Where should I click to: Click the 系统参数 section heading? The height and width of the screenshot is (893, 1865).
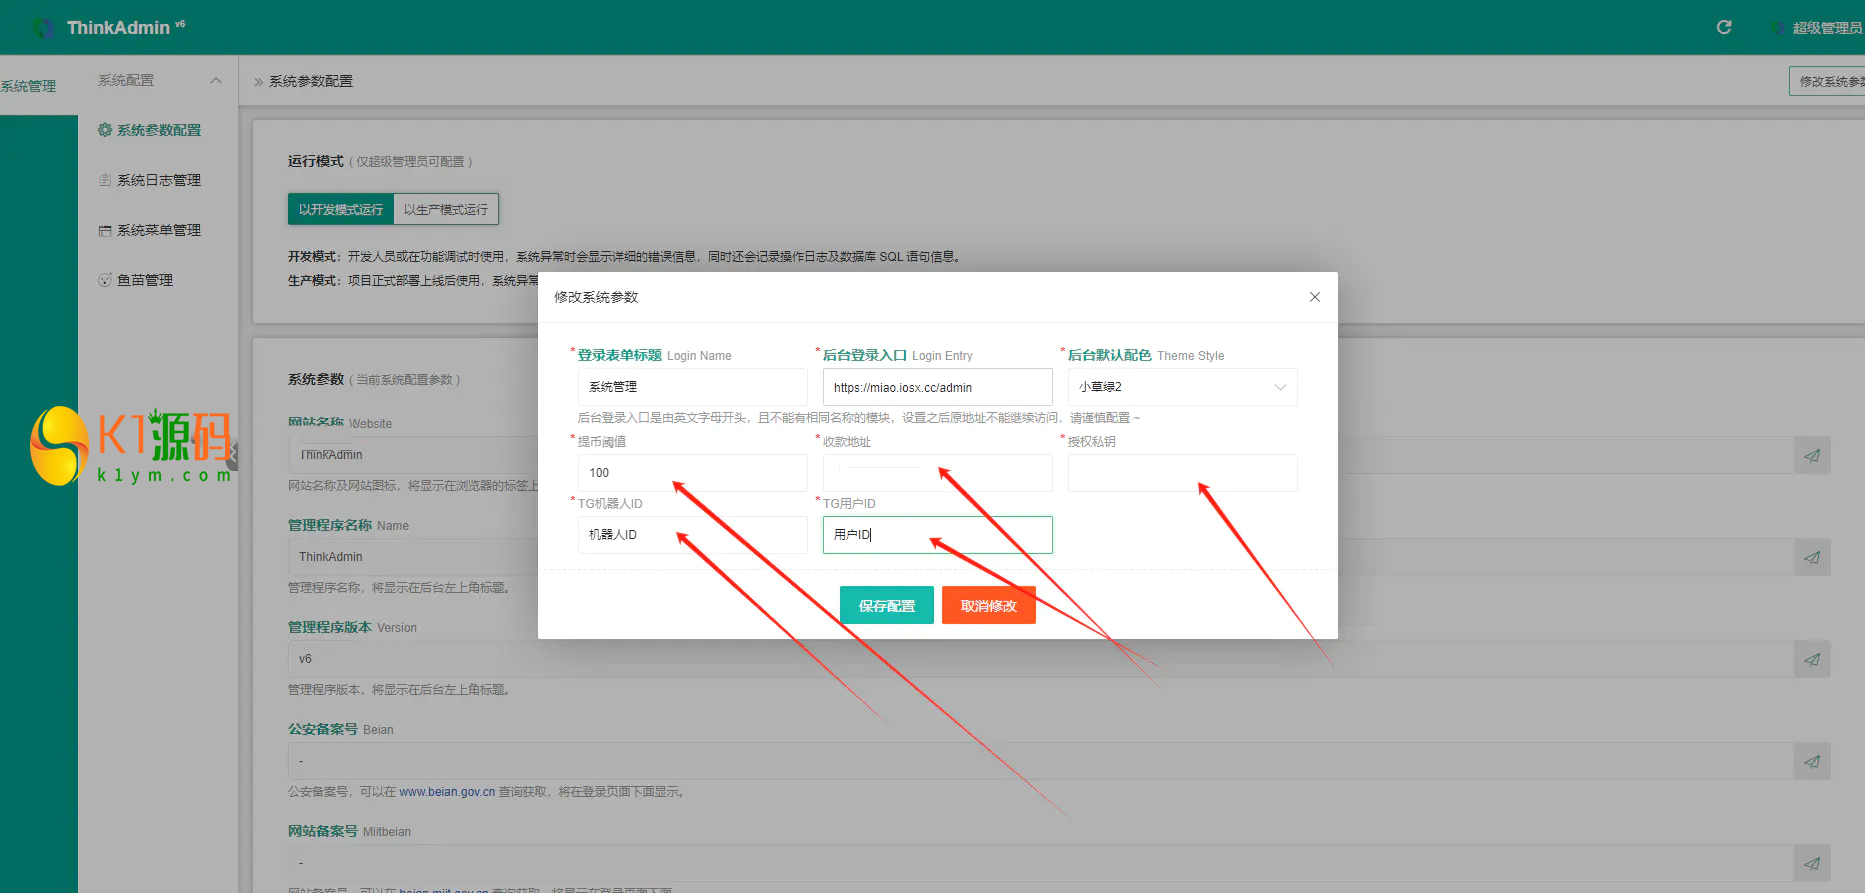click(316, 379)
